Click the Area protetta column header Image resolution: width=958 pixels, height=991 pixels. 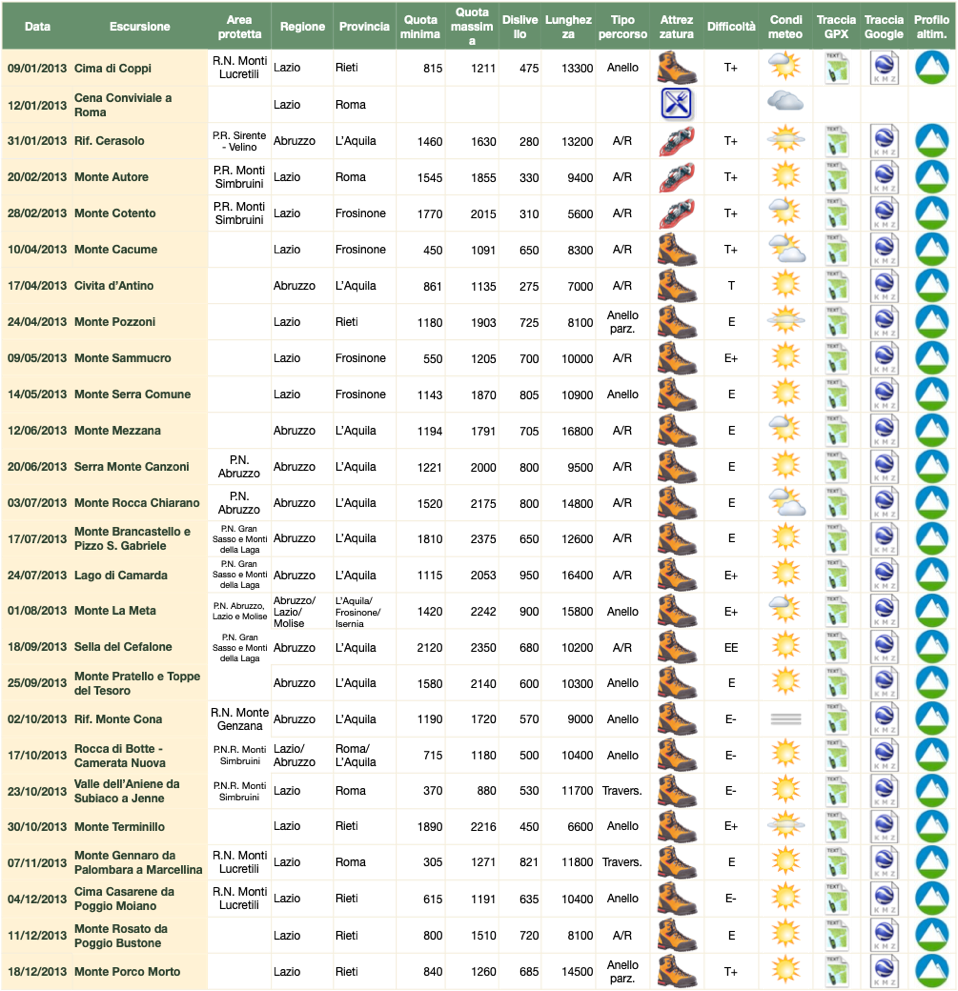pos(240,27)
